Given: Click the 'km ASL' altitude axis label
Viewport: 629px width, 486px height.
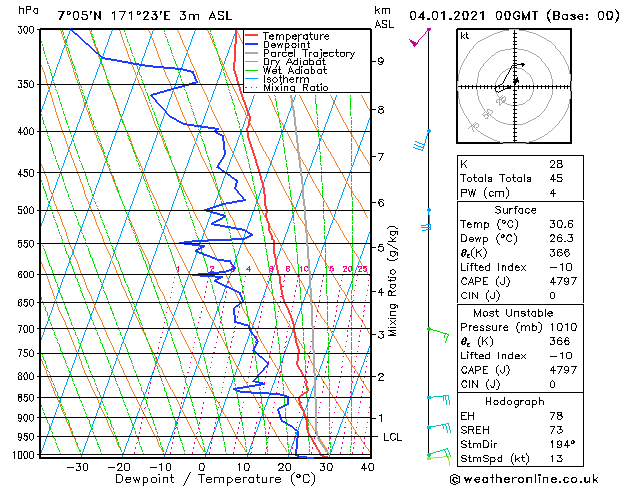Looking at the screenshot, I should pos(384,17).
